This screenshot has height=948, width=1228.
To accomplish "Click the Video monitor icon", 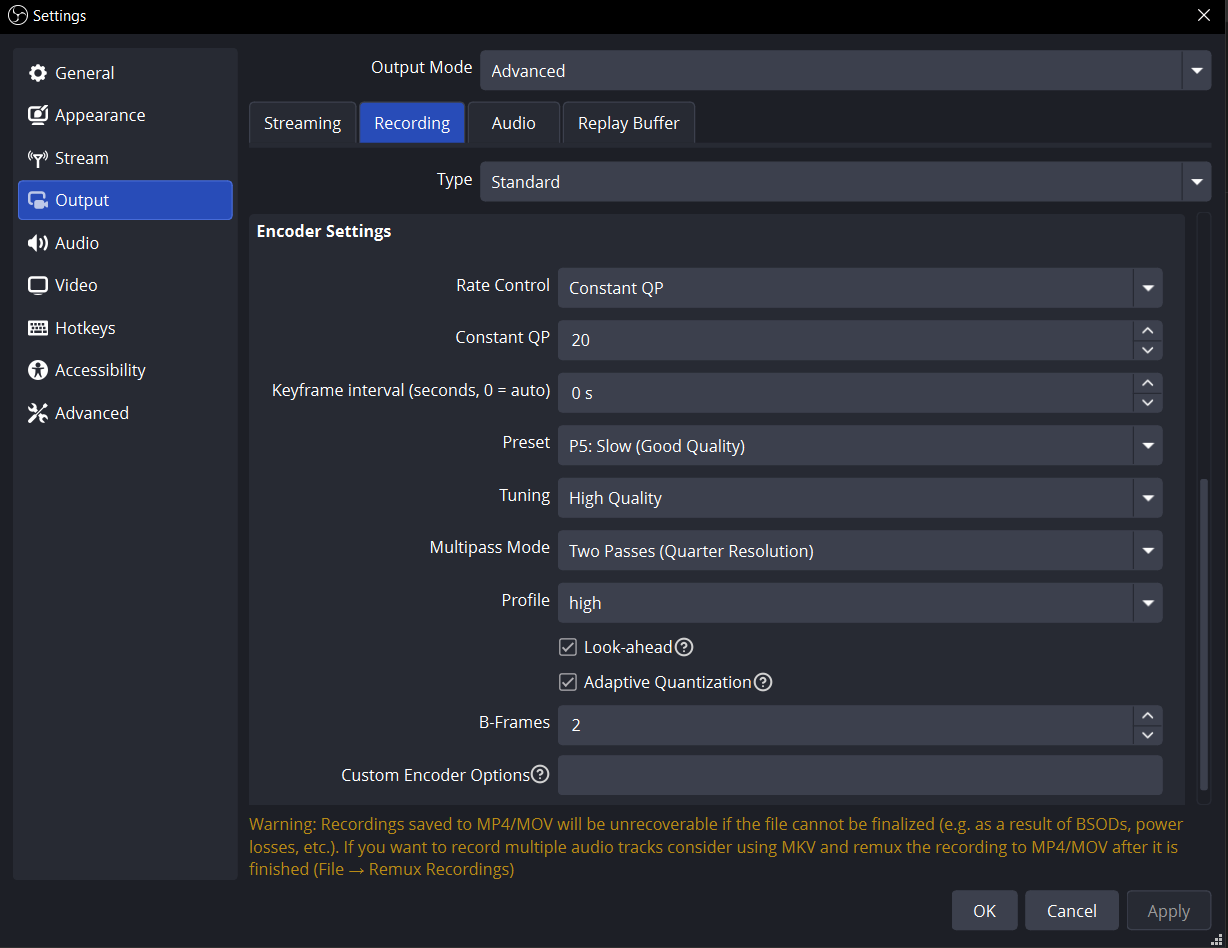I will coord(38,285).
